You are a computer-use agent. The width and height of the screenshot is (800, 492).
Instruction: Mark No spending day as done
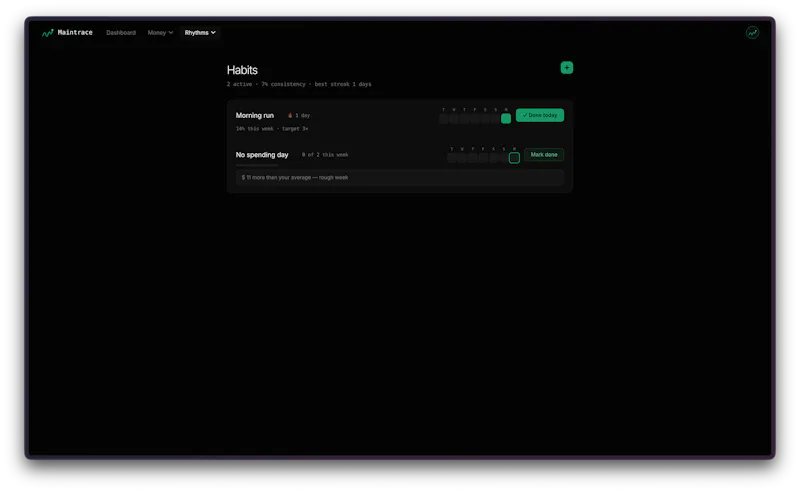544,155
